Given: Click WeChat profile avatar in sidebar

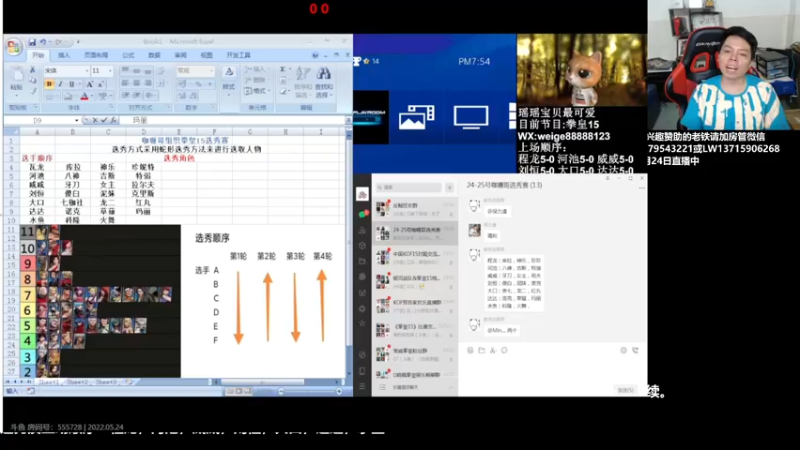Looking at the screenshot, I should [x=362, y=194].
